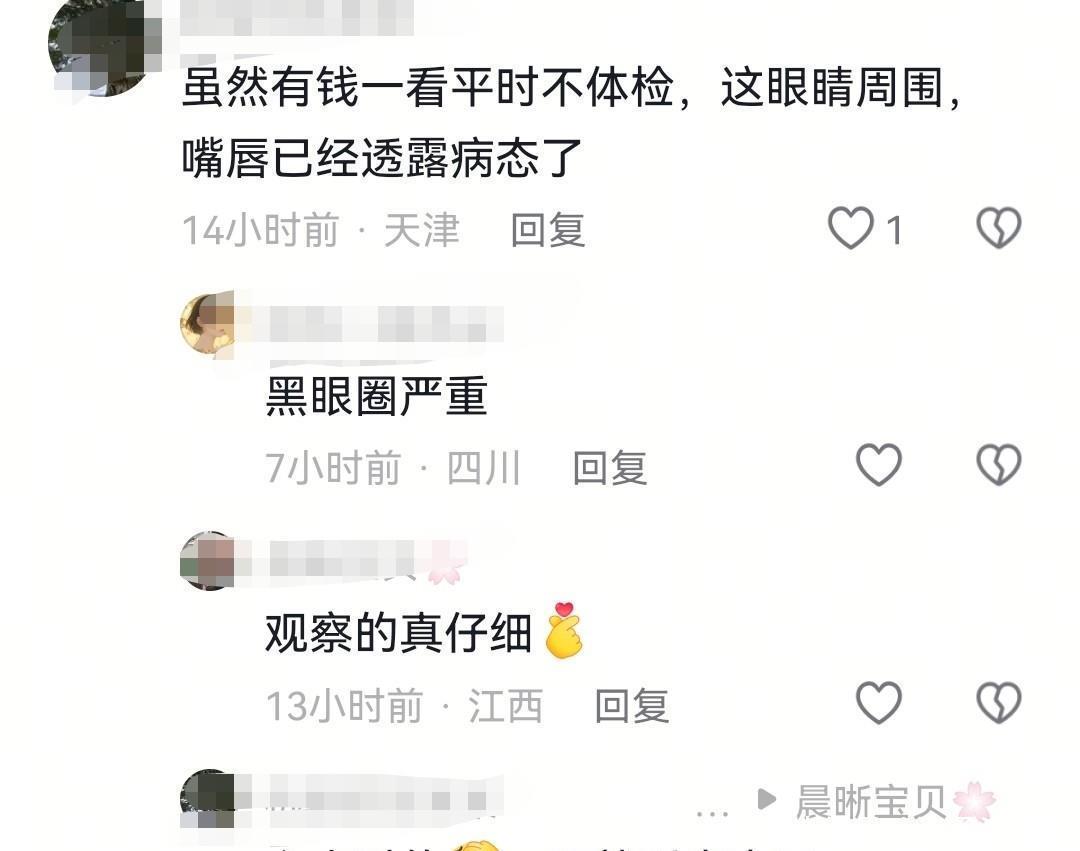Open the 晨晰宝贝 reply-target username
Screen dimensions: 1080x851
[x=871, y=802]
